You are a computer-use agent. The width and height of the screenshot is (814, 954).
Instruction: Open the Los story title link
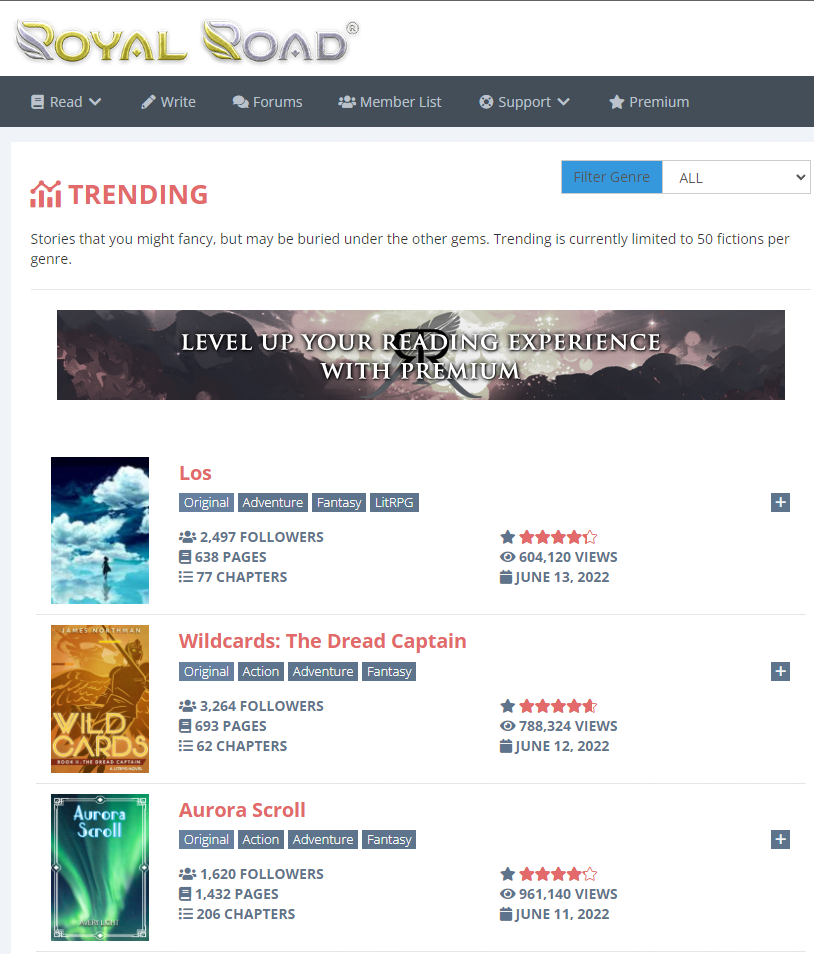pyautogui.click(x=195, y=473)
